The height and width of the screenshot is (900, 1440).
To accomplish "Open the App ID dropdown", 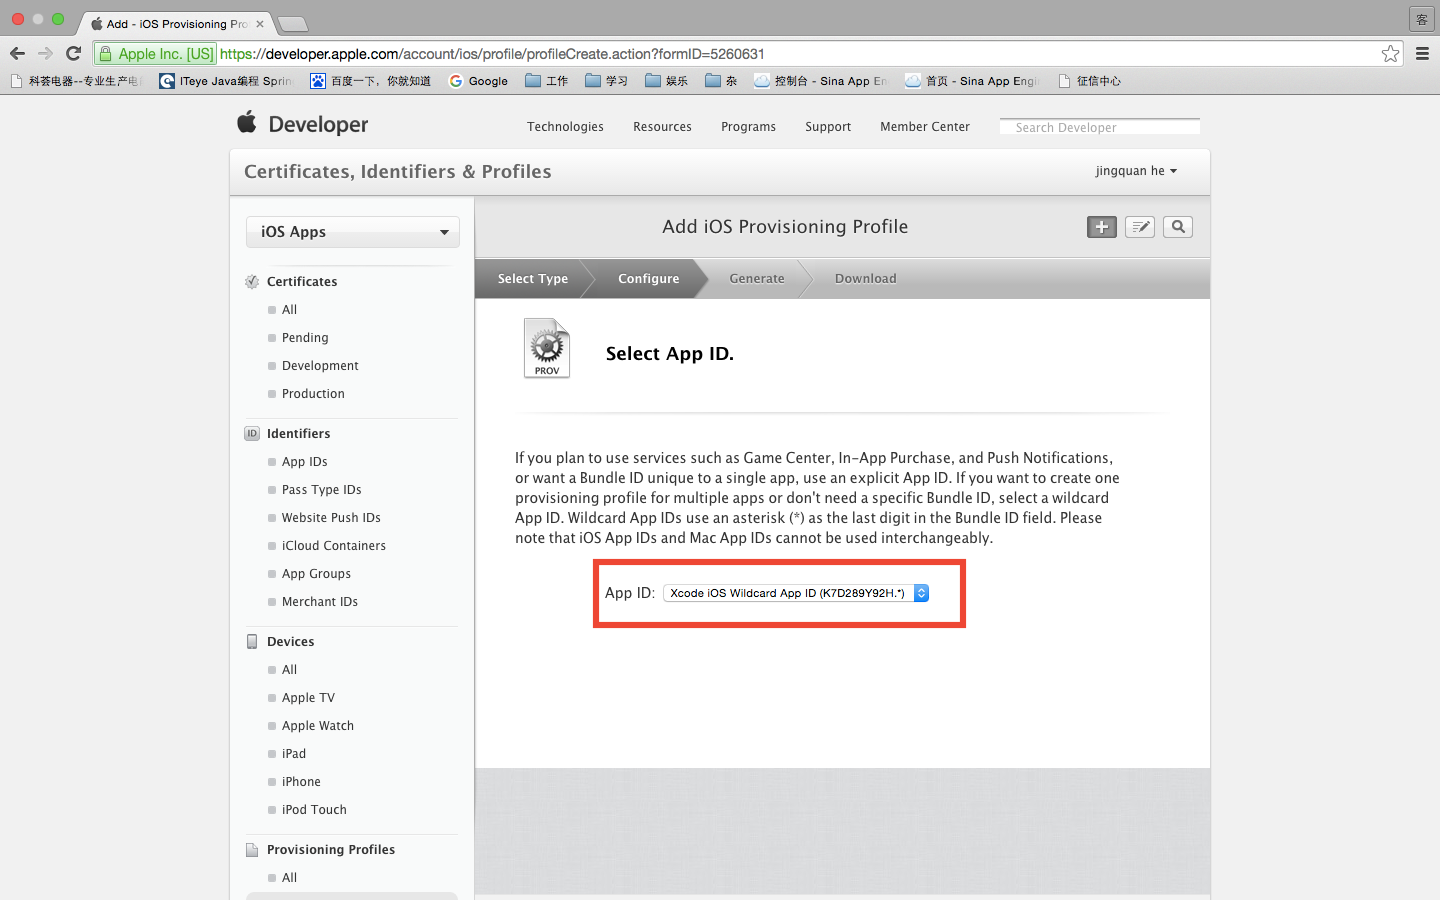I will [796, 593].
